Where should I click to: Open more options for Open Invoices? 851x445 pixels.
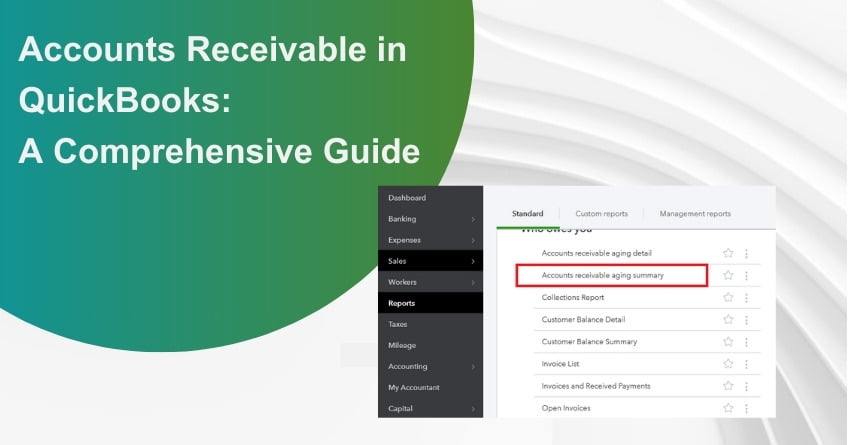(x=746, y=409)
